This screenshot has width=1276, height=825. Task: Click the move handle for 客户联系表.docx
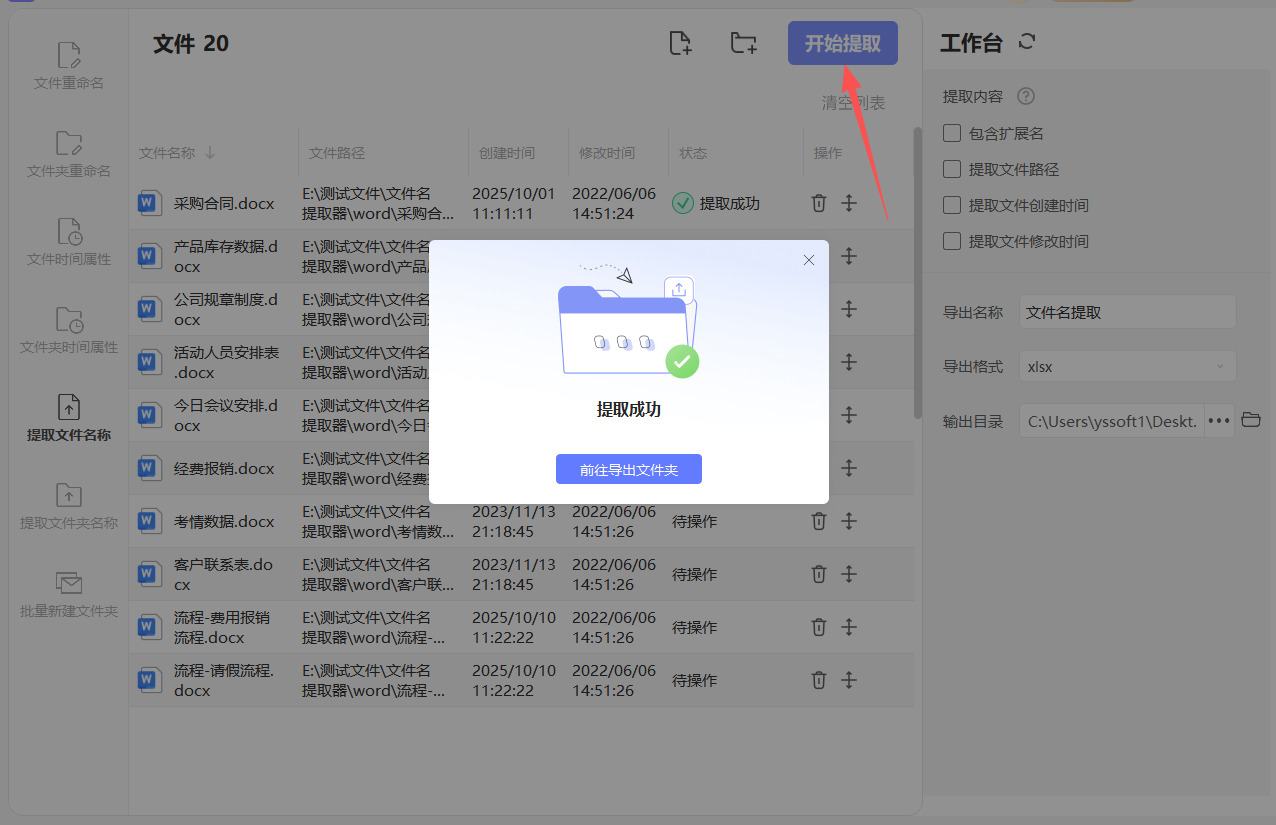pos(849,574)
